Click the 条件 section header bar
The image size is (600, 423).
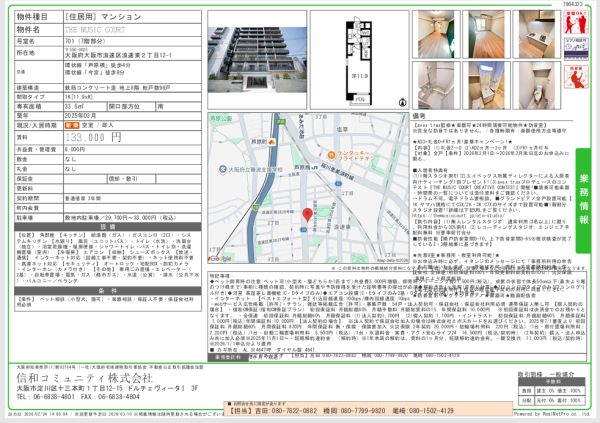click(x=108, y=291)
